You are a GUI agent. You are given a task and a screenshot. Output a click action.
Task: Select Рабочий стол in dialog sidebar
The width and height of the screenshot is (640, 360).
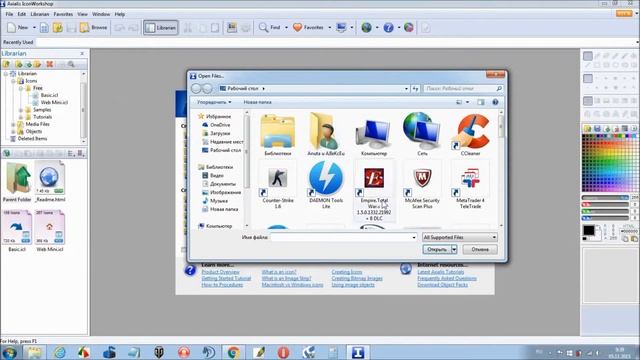coord(225,150)
